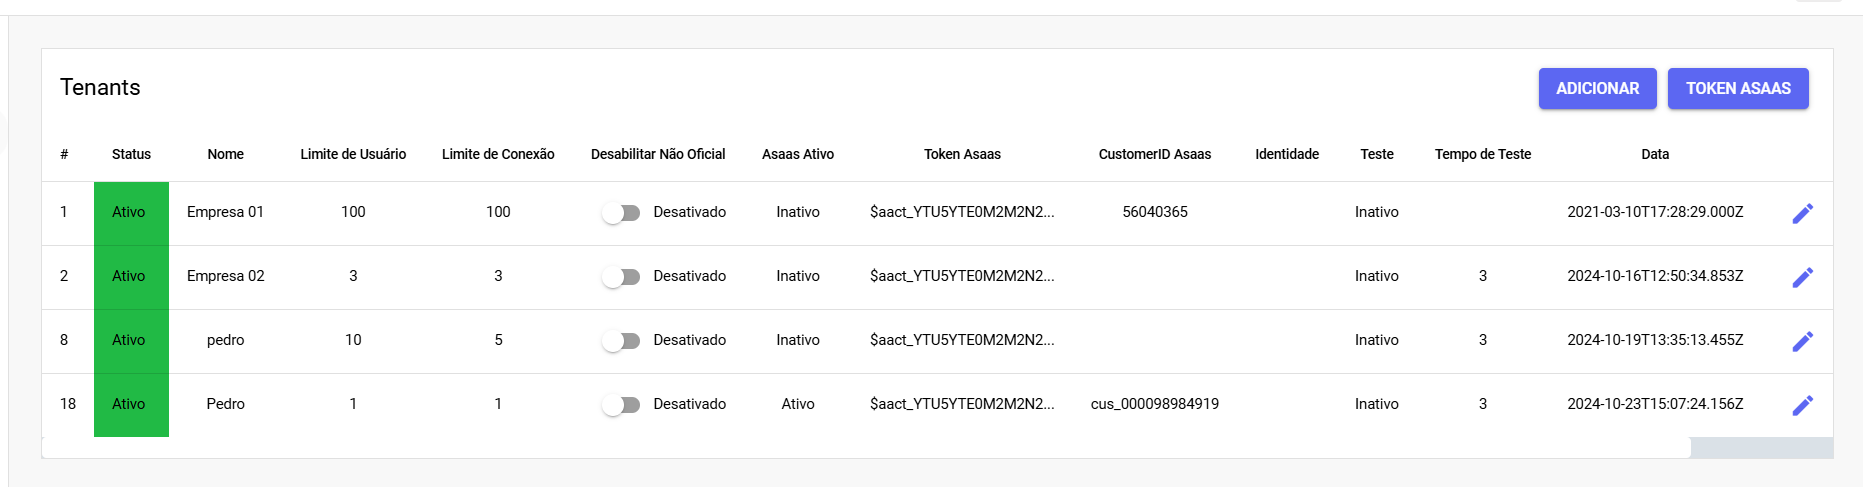This screenshot has width=1863, height=487.
Task: Select the customer ID cus_000098984919
Action: click(1154, 404)
